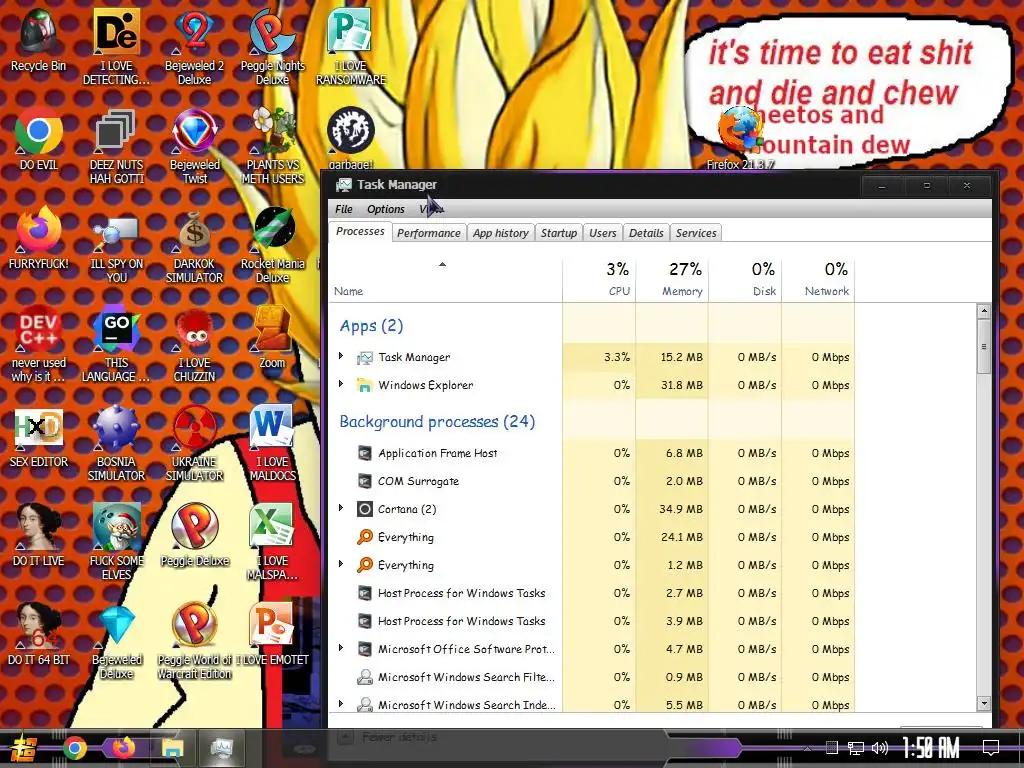
Task: Expand the Task Manager process row
Action: (341, 356)
